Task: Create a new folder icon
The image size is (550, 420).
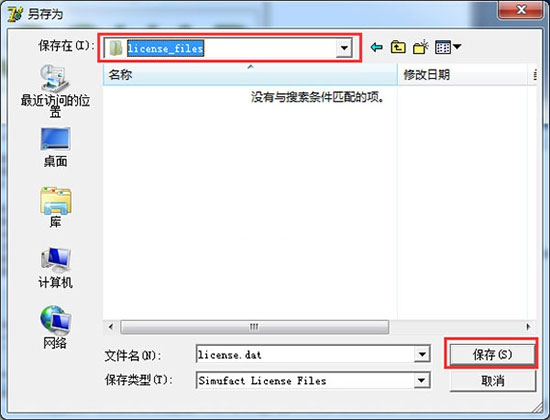Action: point(421,47)
